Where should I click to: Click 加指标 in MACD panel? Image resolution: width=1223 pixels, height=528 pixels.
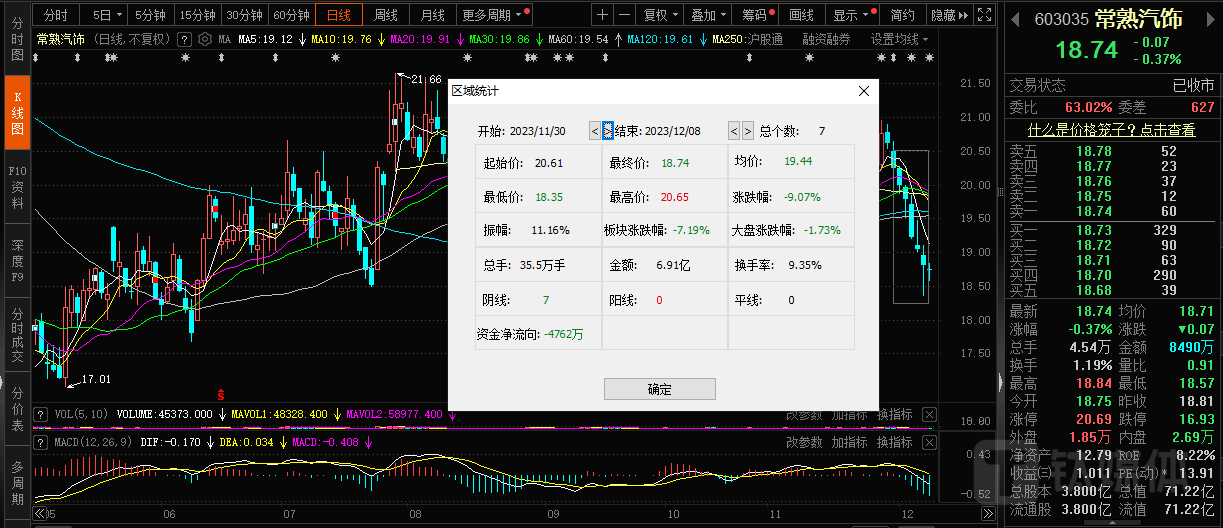pyautogui.click(x=850, y=441)
